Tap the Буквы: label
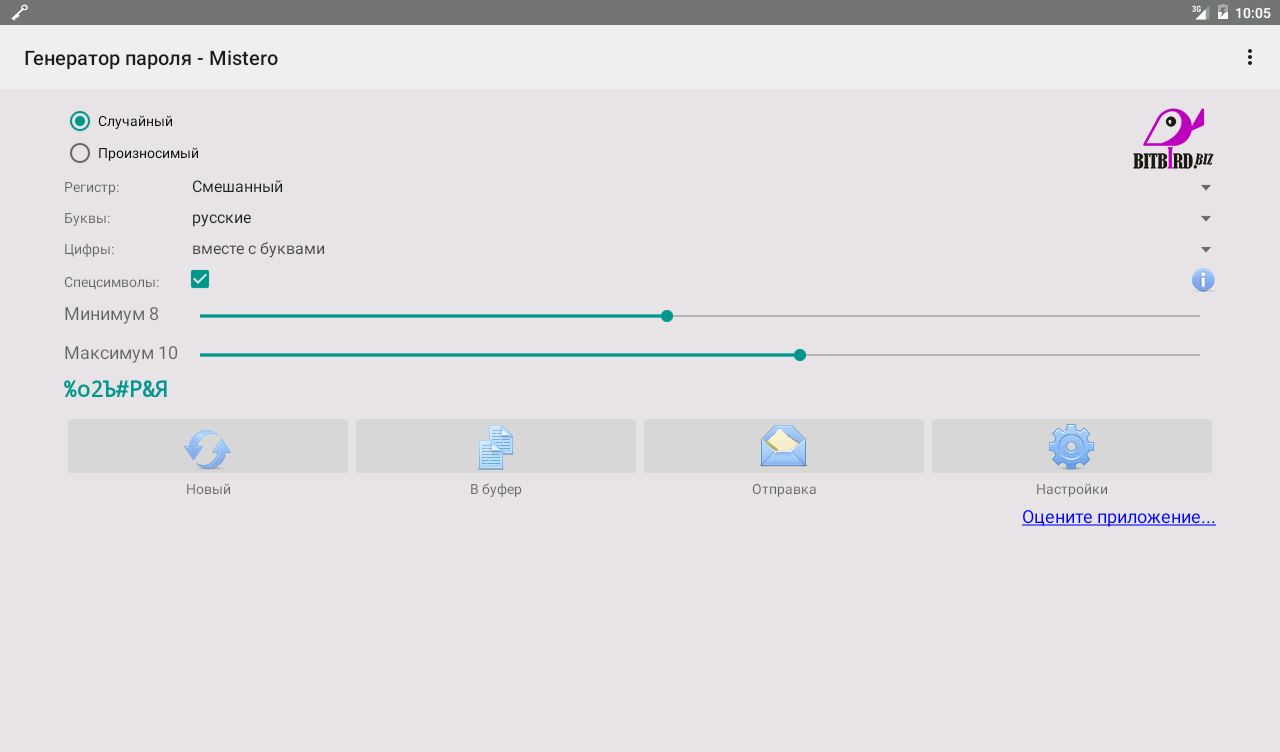 point(87,218)
